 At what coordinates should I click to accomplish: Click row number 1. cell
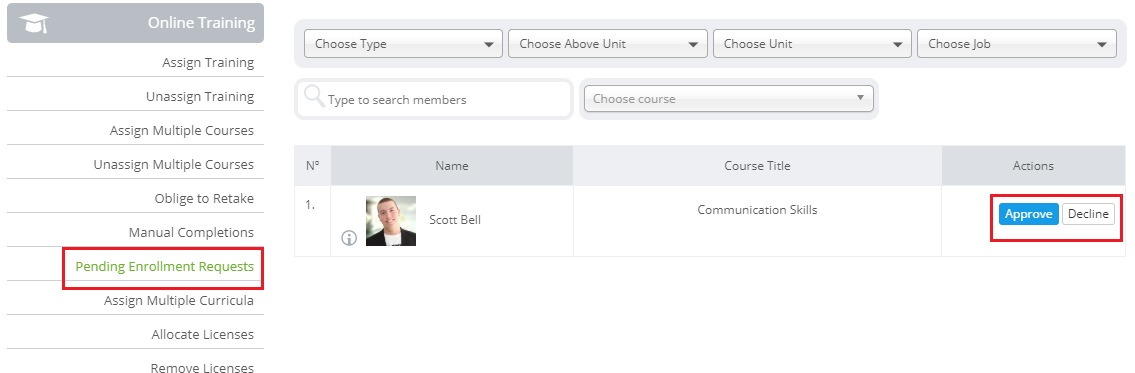[x=313, y=221]
